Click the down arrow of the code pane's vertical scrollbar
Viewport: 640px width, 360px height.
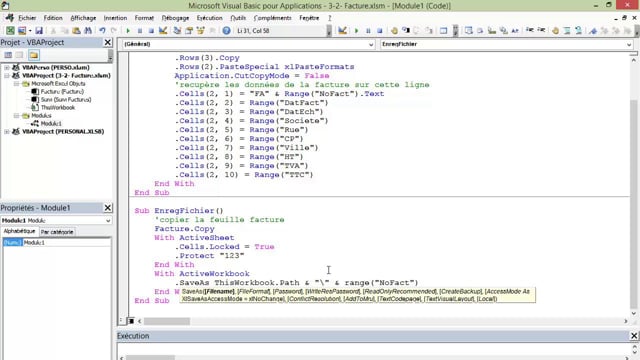point(633,313)
